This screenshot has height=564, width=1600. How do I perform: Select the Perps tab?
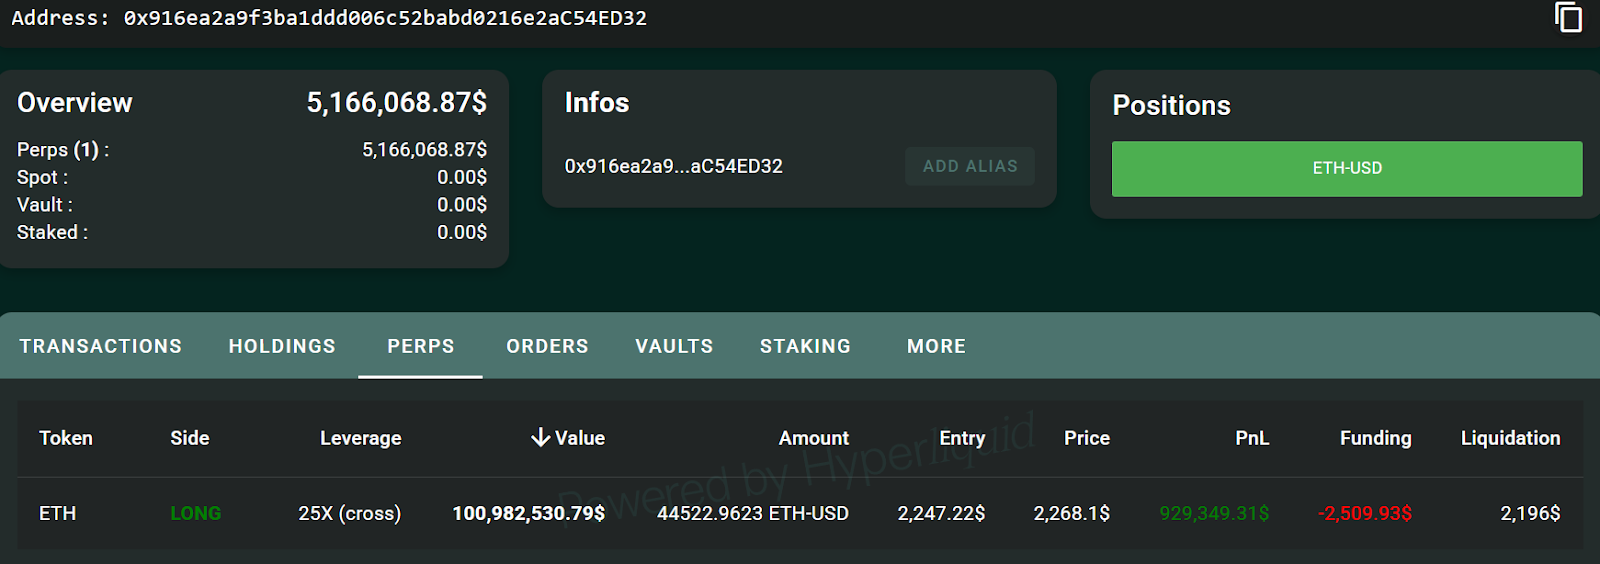(x=421, y=346)
